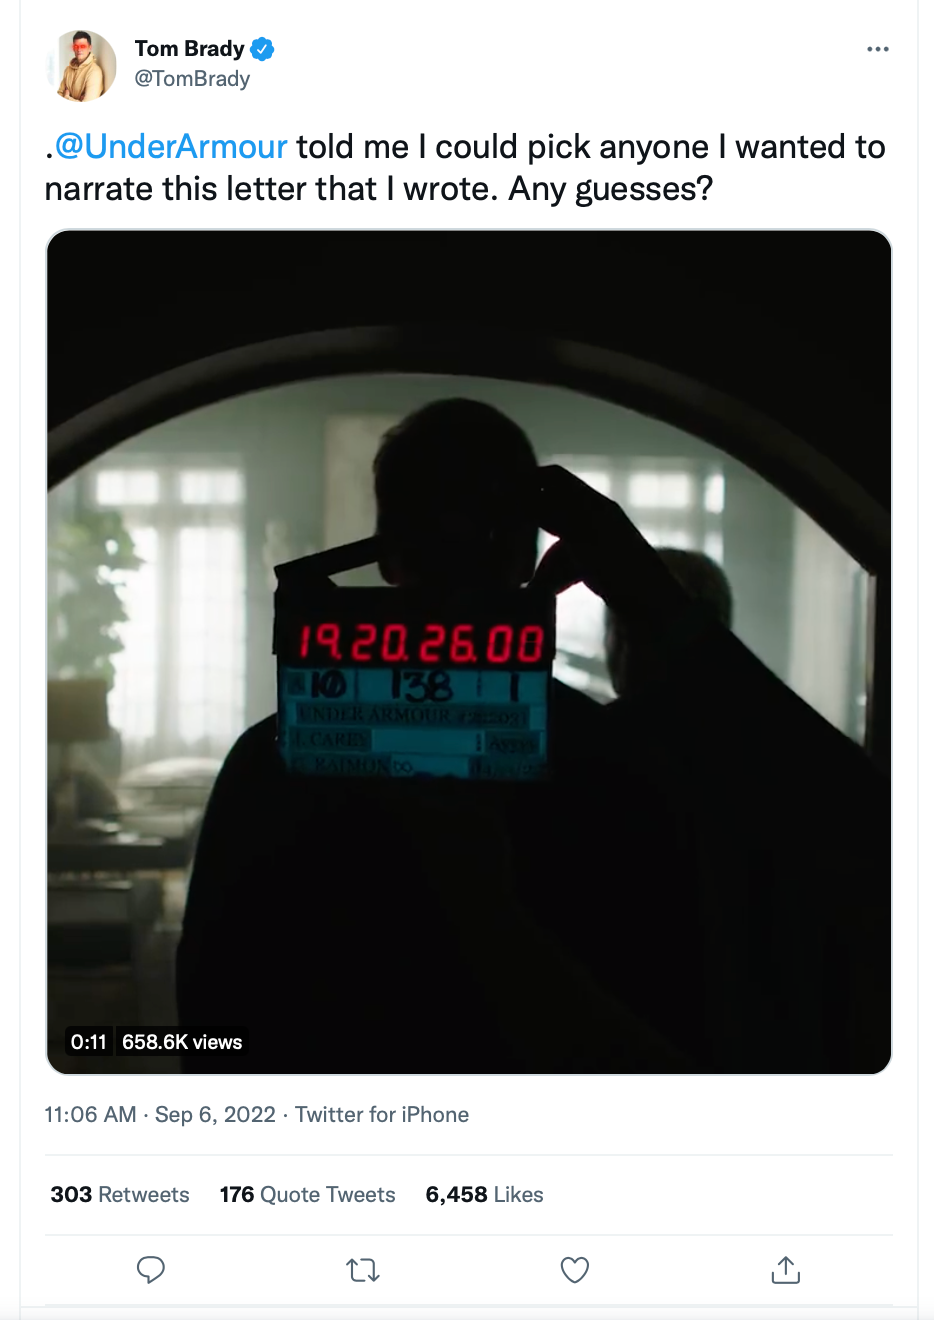Click the tweet text body
934x1320 pixels.
click(465, 168)
